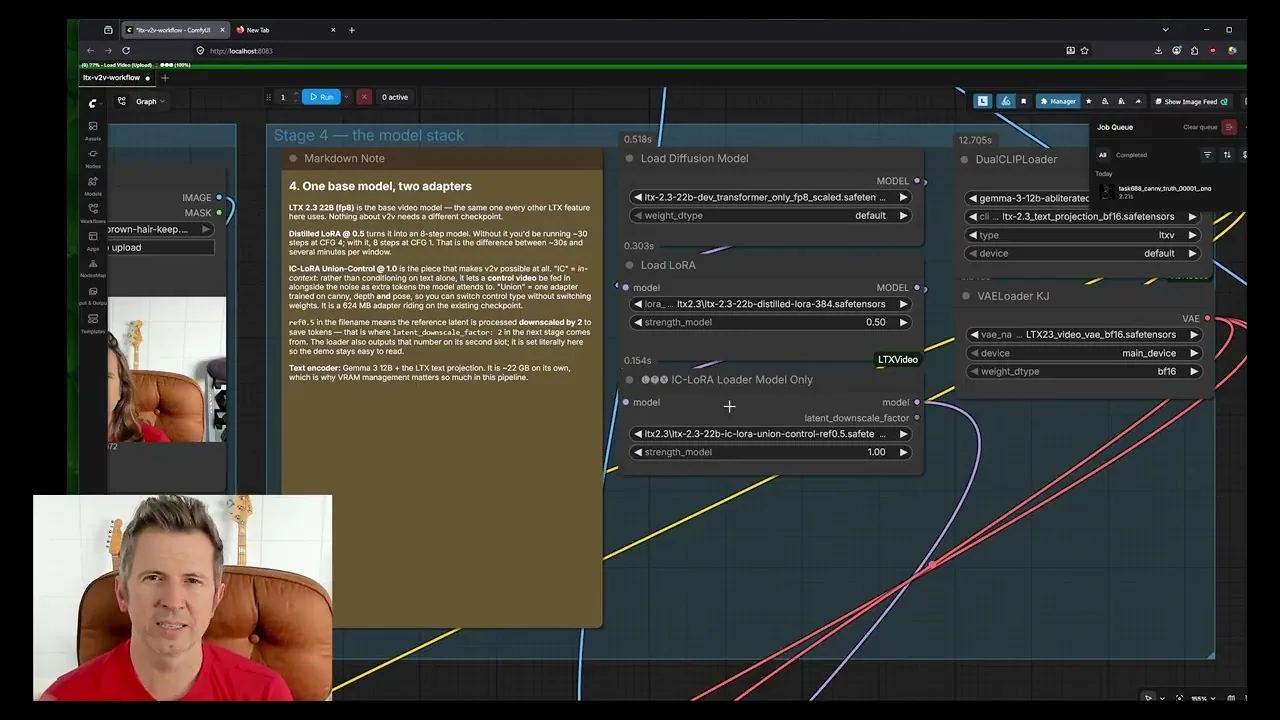Click the Show Image Feed button
Screen dimensions: 1280x720
pyautogui.click(x=1191, y=101)
